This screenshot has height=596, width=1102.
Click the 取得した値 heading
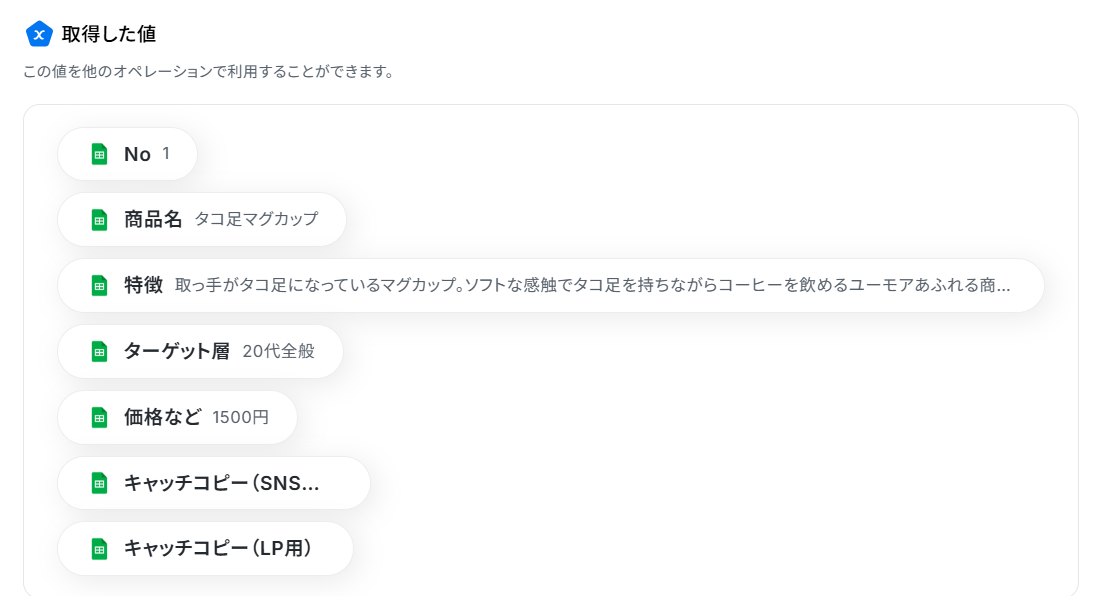pyautogui.click(x=109, y=34)
